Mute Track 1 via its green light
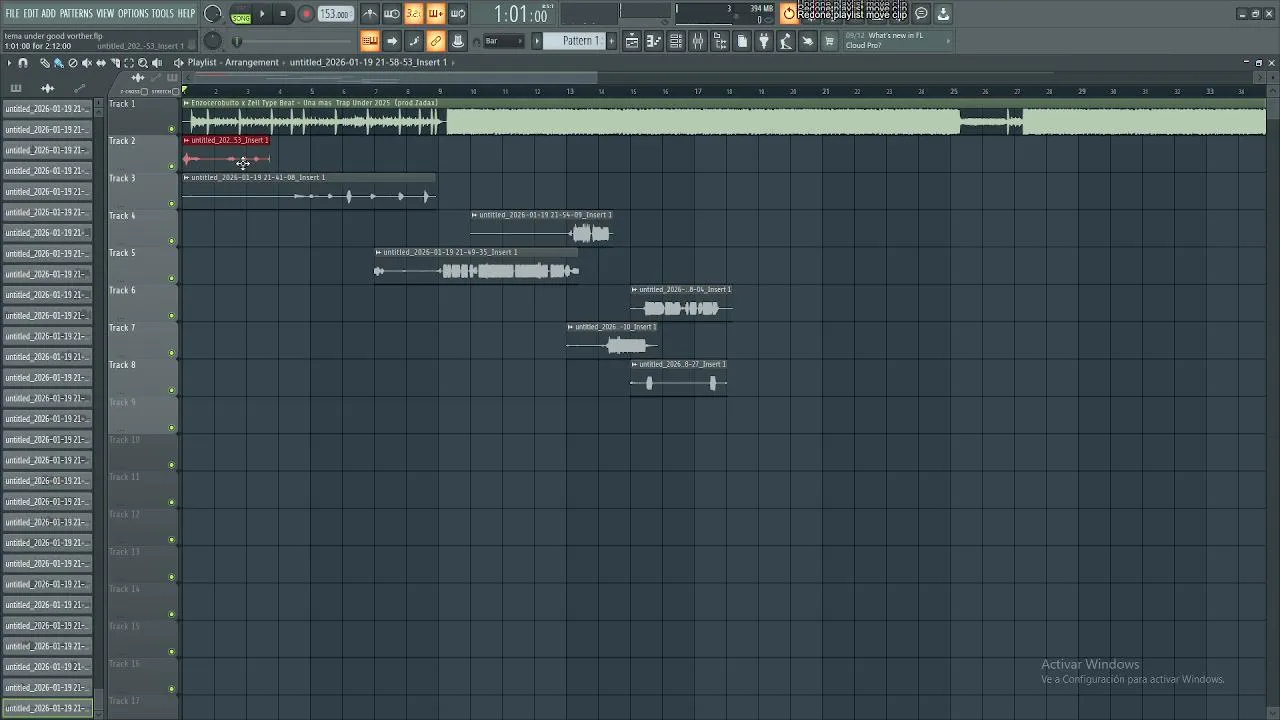This screenshot has height=720, width=1280. point(172,129)
